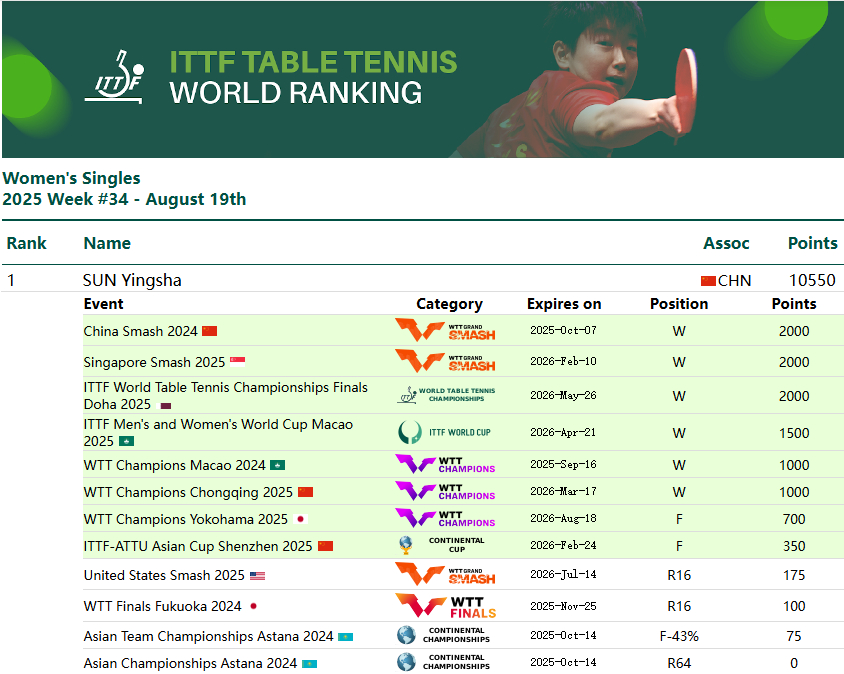Select the China Smash 2024 event name
Image resolution: width=844 pixels, height=674 pixels.
click(140, 331)
